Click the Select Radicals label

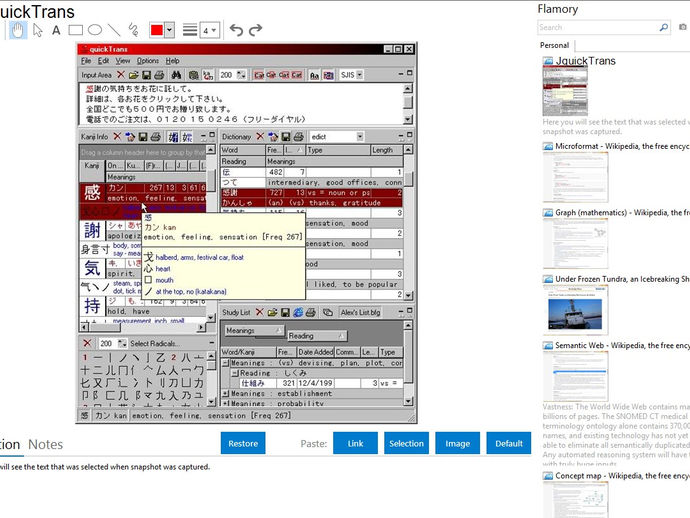(155, 343)
